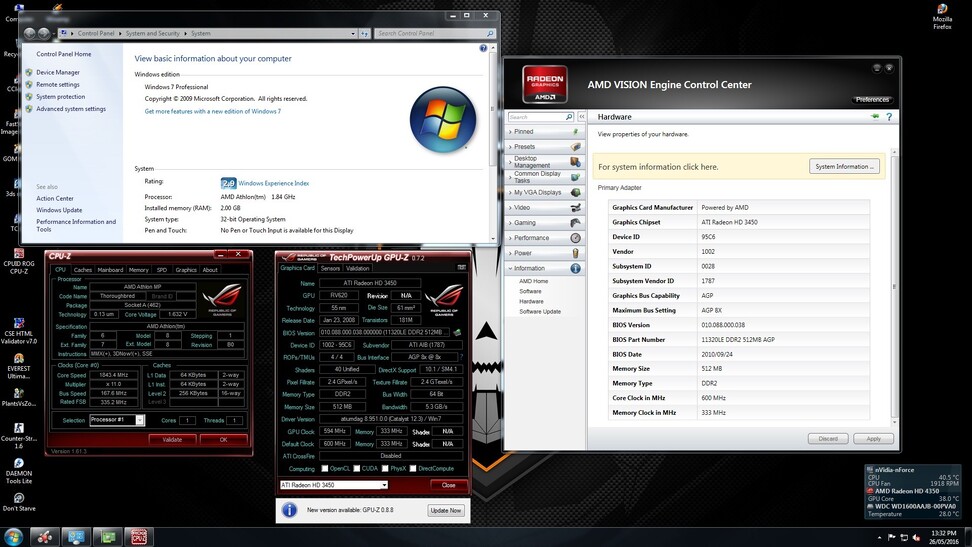Switch to Sensors tab in GPU-Z
Viewport: 972px width, 547px height.
tap(330, 269)
